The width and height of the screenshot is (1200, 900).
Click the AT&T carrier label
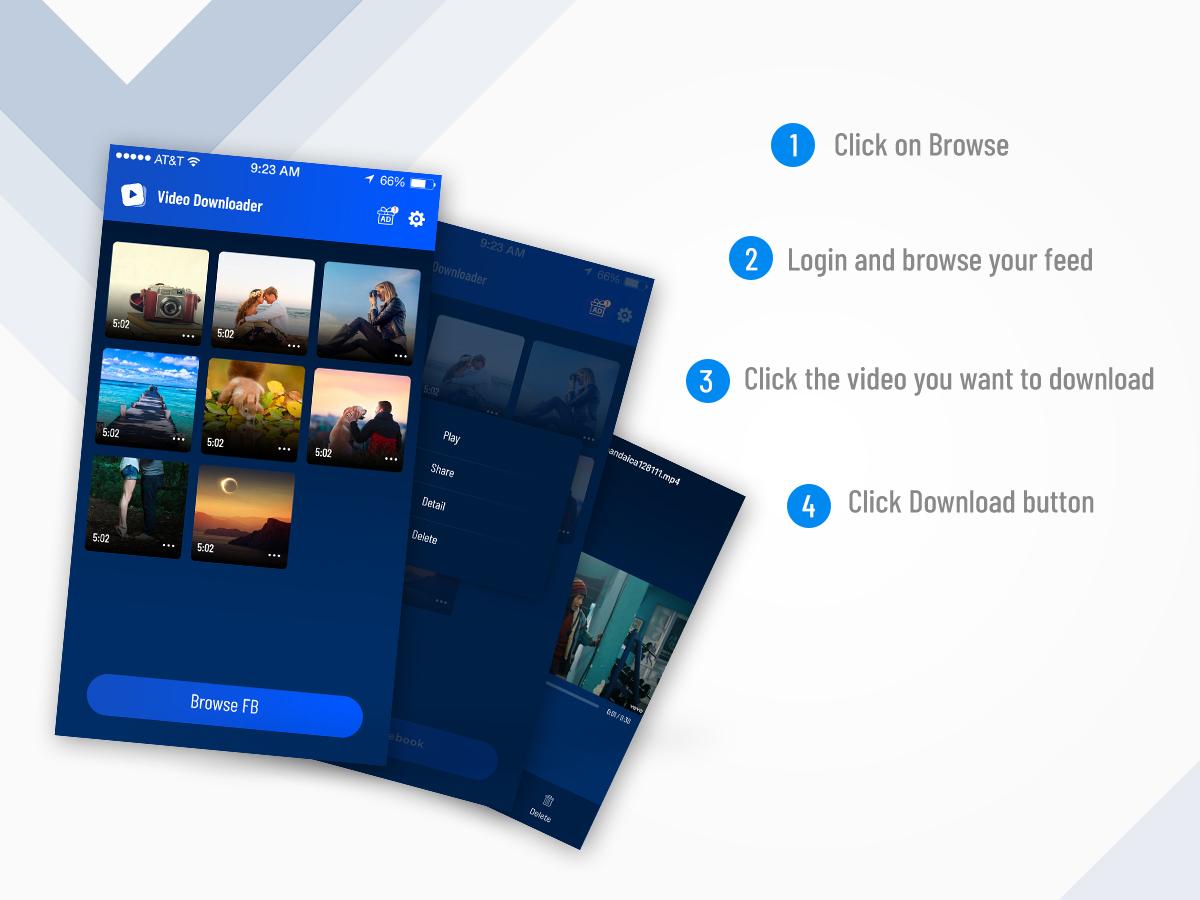click(168, 159)
